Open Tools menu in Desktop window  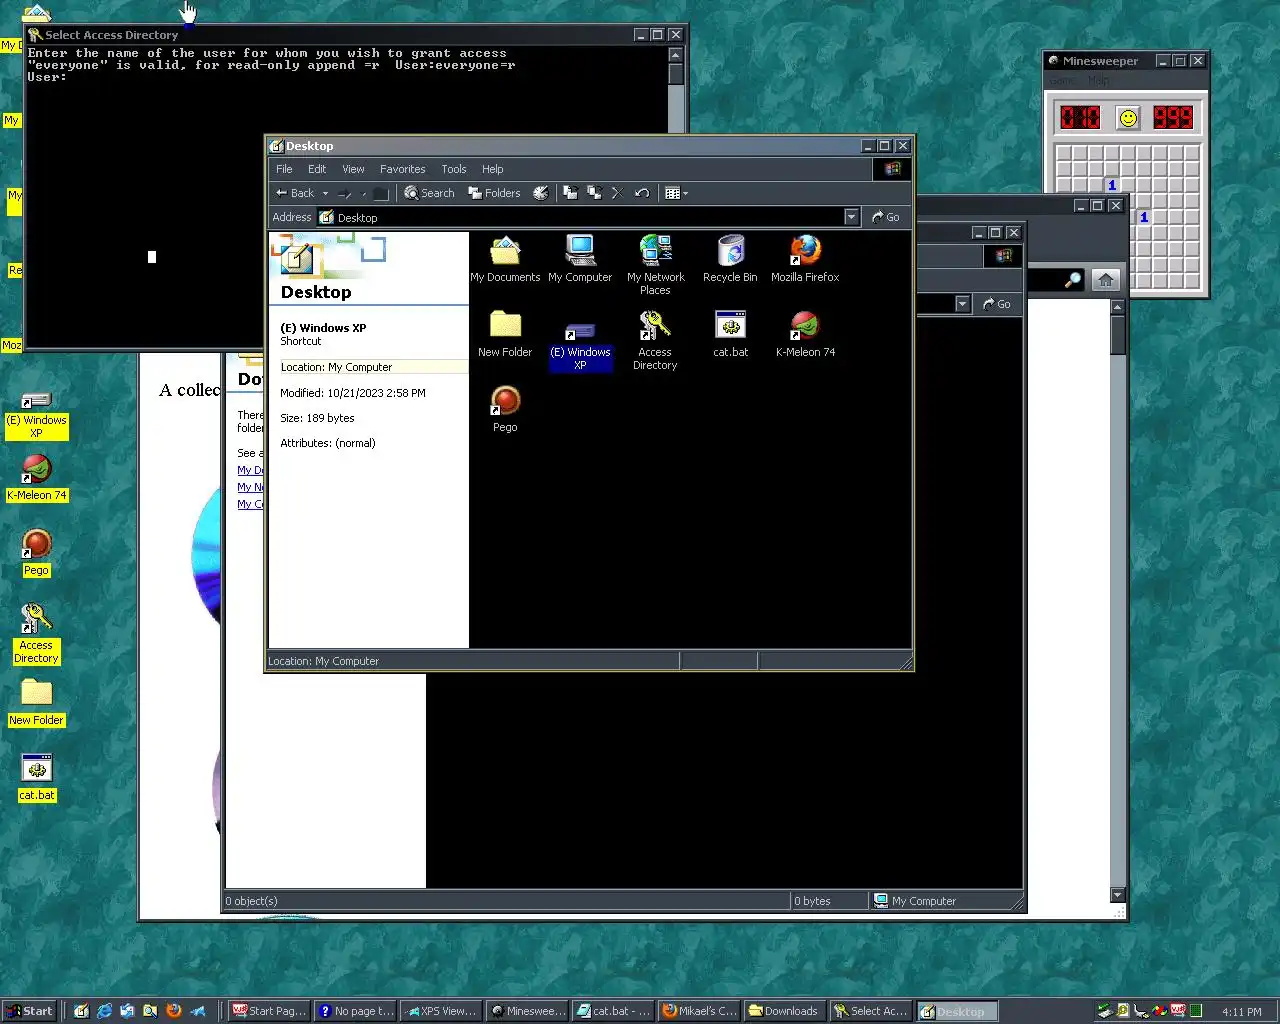tap(454, 169)
